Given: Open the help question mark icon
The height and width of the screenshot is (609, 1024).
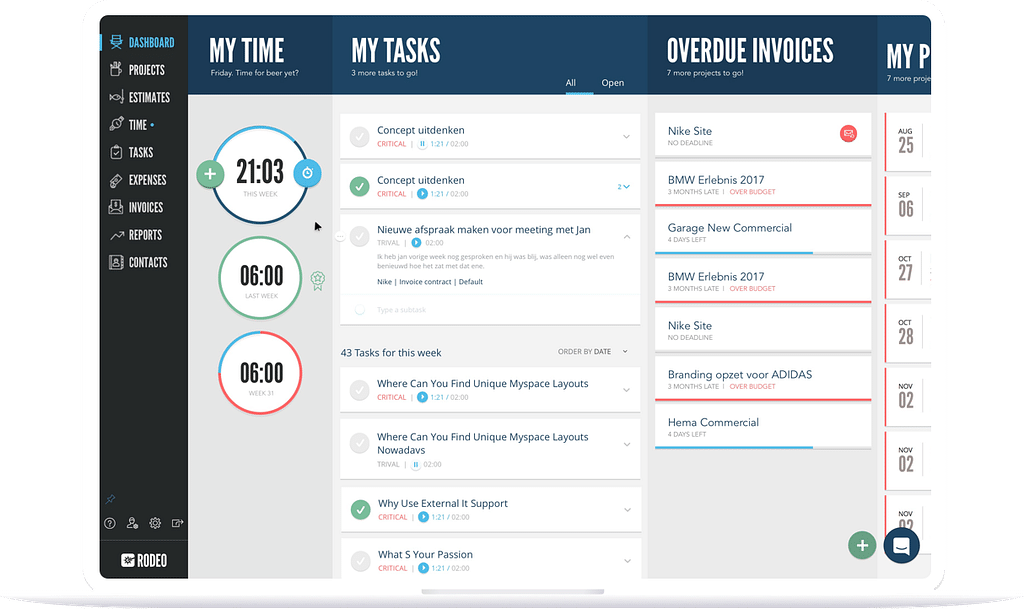Looking at the screenshot, I should (110, 523).
